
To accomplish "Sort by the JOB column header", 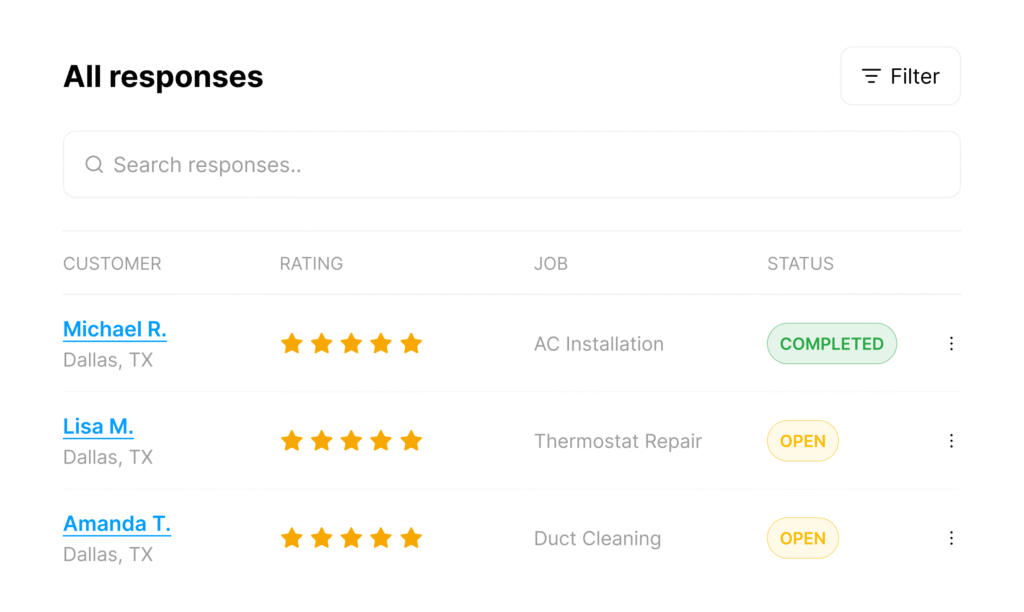I will (551, 263).
